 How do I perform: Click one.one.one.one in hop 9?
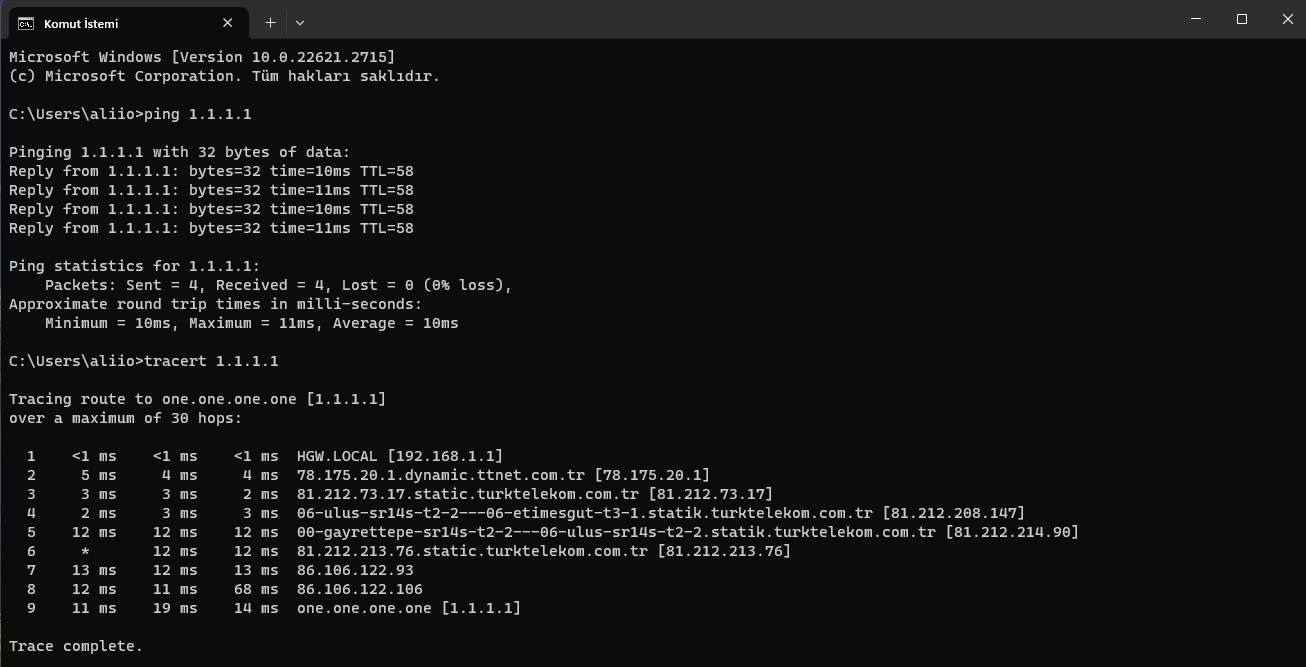(364, 608)
